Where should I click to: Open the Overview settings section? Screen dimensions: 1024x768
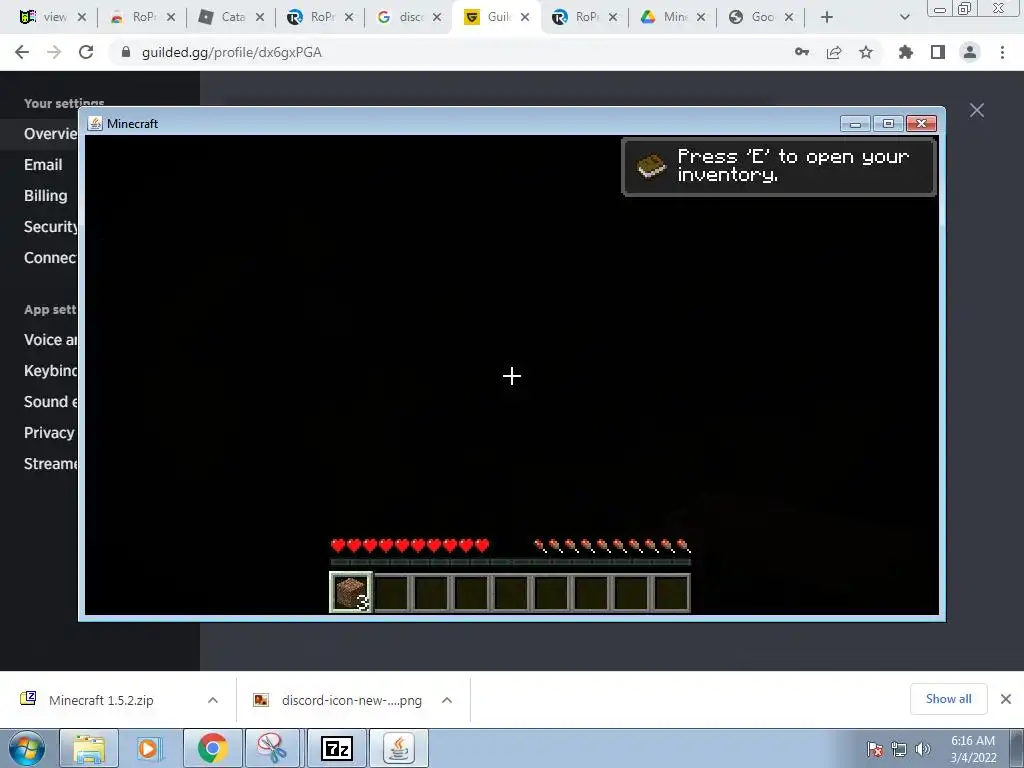[51, 134]
